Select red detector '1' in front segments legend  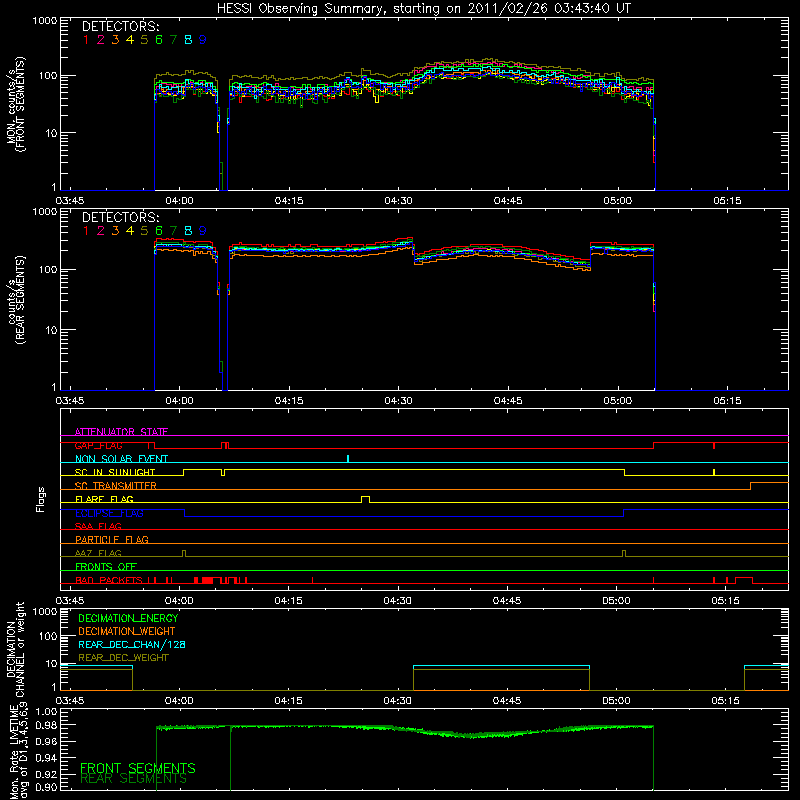point(86,40)
